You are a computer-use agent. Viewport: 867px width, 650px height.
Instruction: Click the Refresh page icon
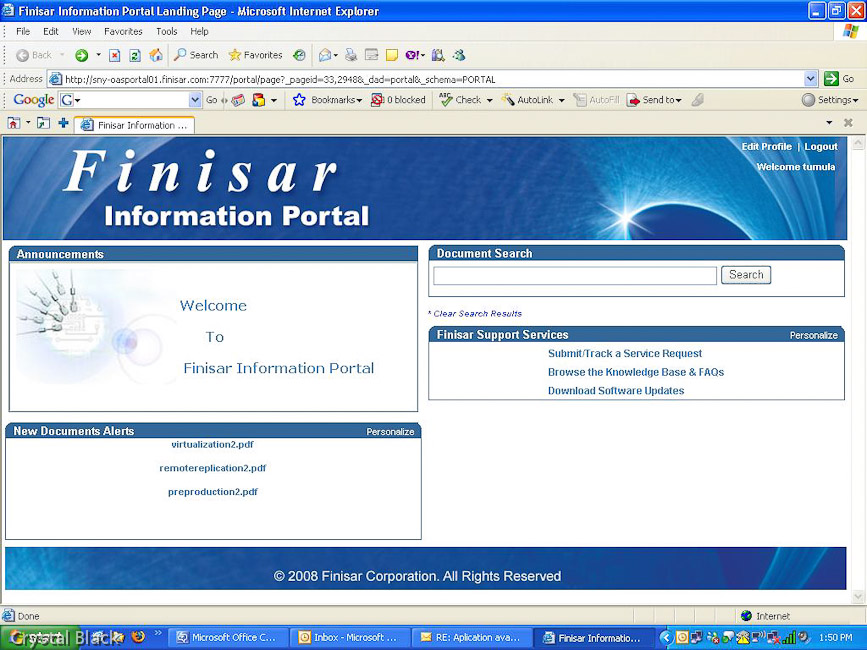tap(135, 55)
